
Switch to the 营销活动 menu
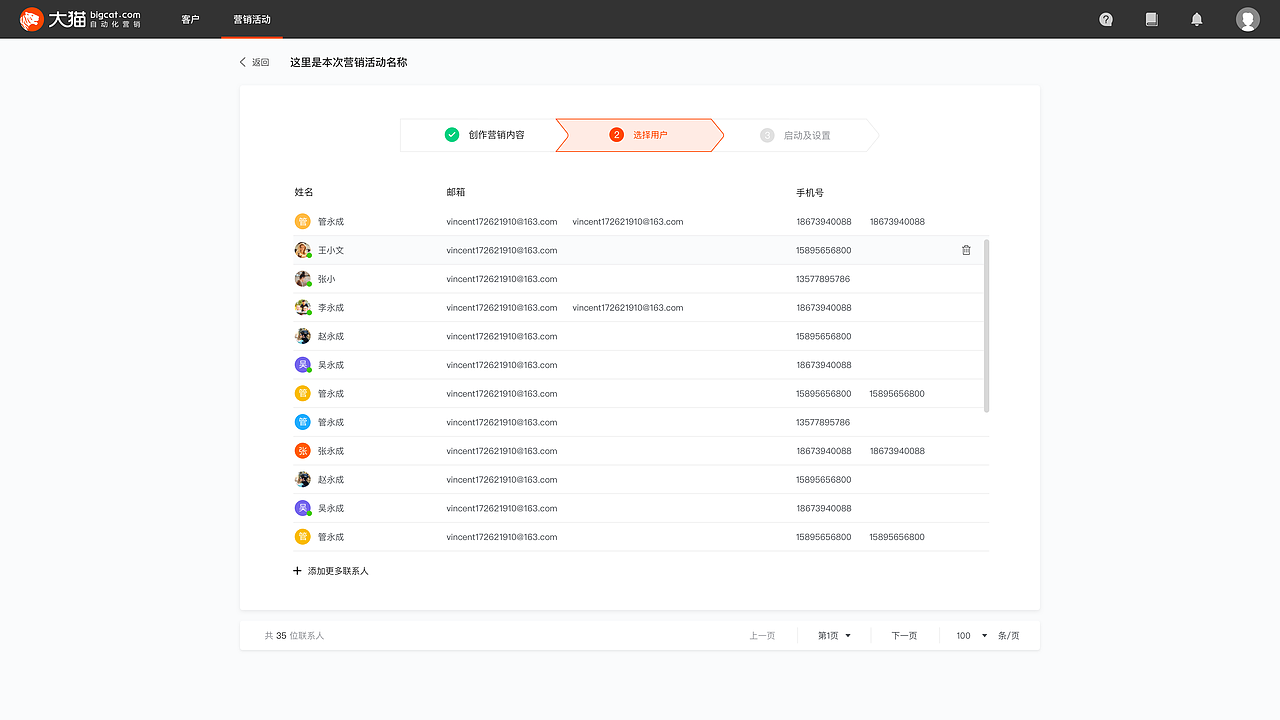coord(251,19)
